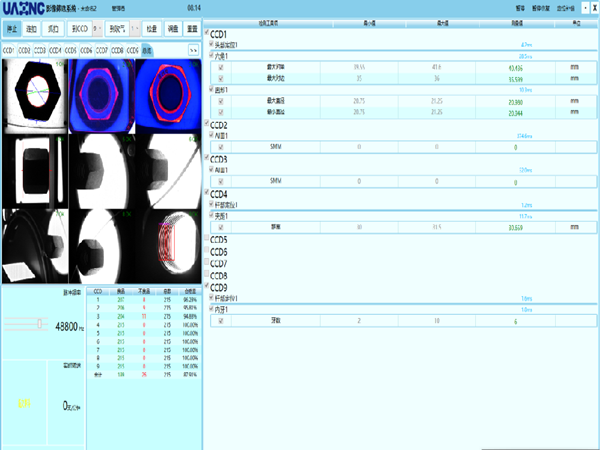The height and width of the screenshot is (450, 600).
Task: Close the application window with X
Action: 590,6
